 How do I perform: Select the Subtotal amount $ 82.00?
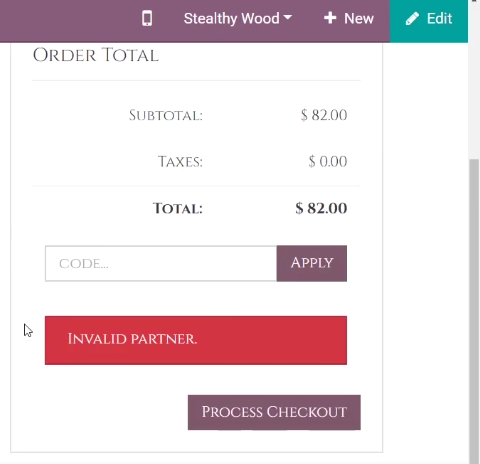point(324,115)
